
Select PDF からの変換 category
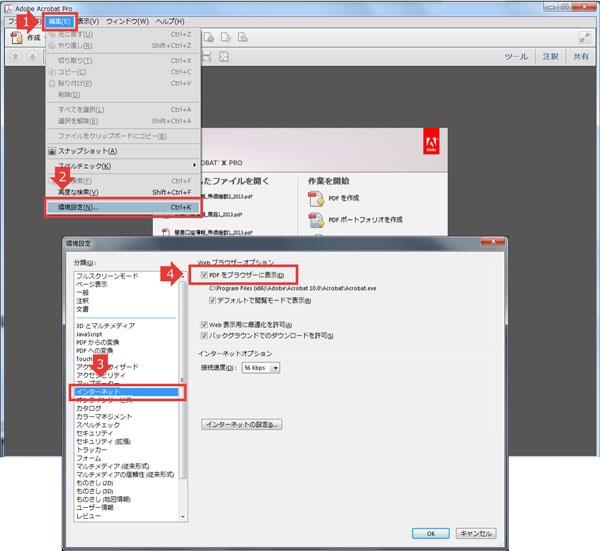98,342
